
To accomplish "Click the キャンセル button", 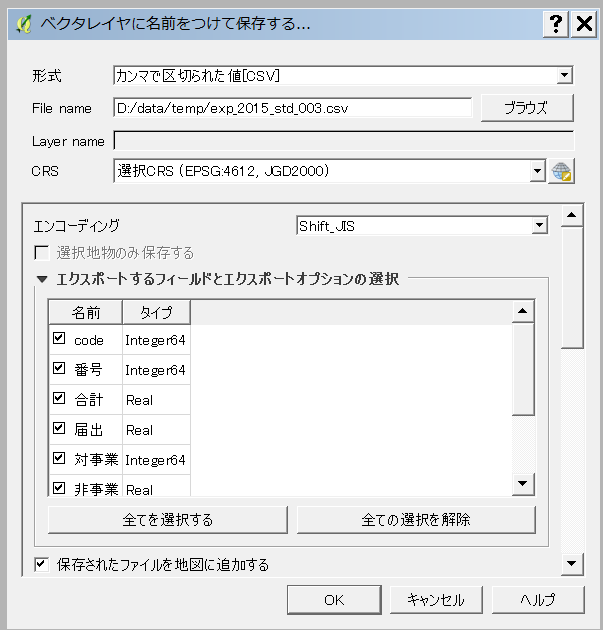I will point(436,599).
